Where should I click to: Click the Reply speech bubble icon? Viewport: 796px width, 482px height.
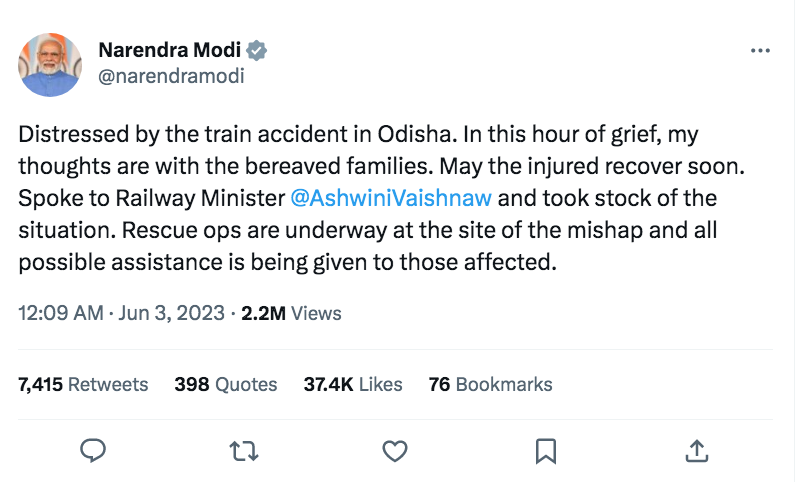[x=93, y=450]
